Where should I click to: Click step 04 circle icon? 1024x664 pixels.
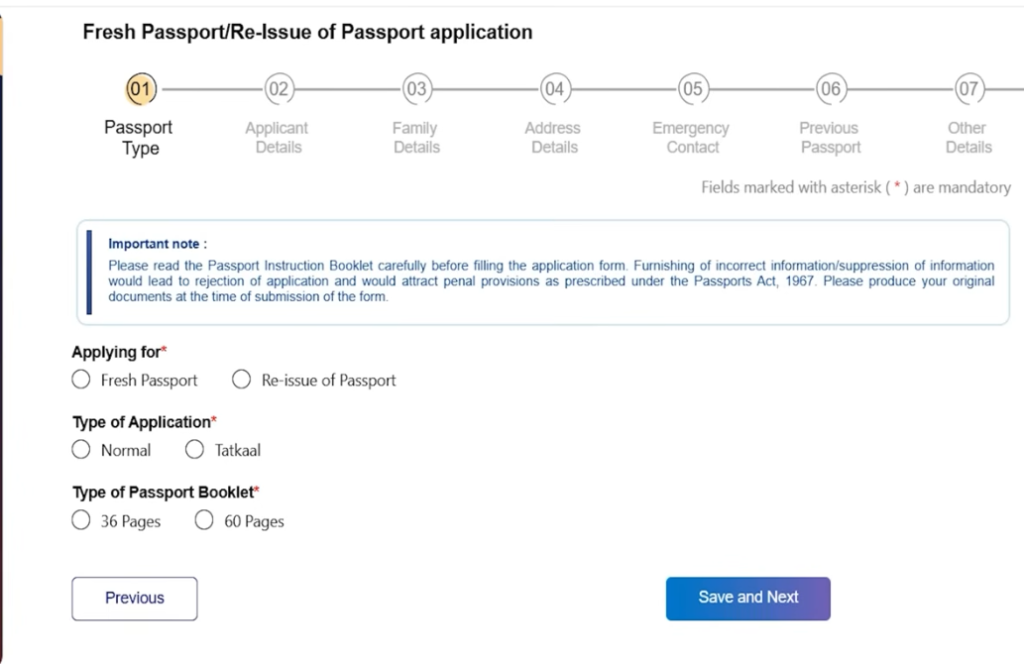coord(554,89)
